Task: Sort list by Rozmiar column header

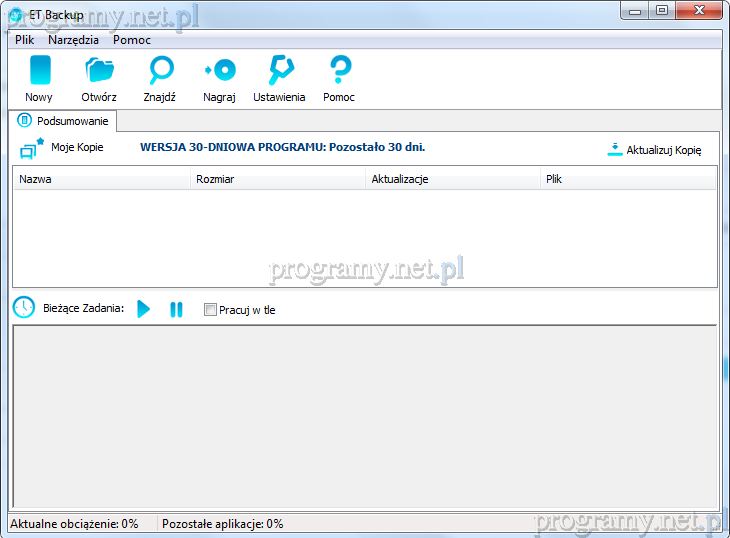Action: point(277,179)
